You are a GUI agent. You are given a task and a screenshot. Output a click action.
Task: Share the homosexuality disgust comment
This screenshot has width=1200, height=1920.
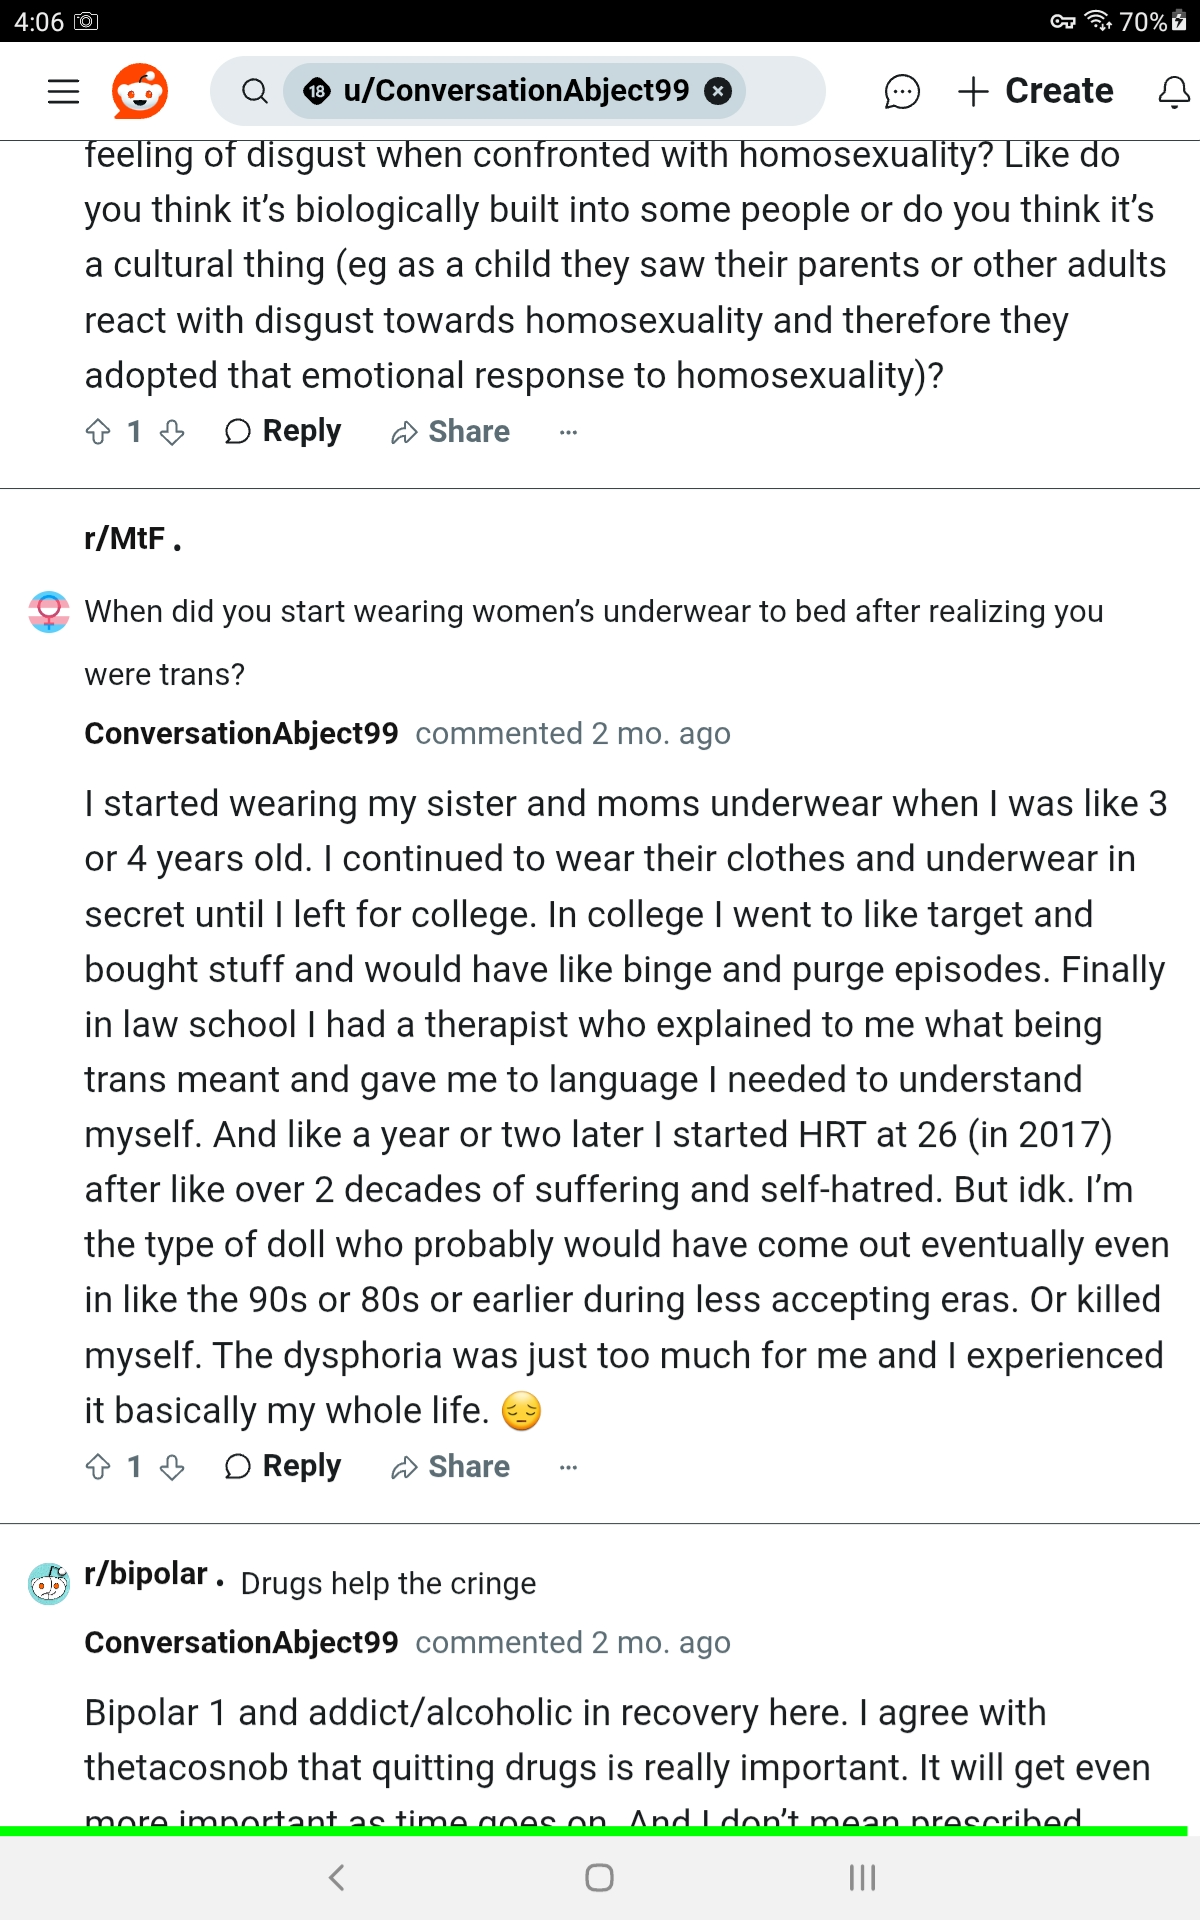click(450, 432)
